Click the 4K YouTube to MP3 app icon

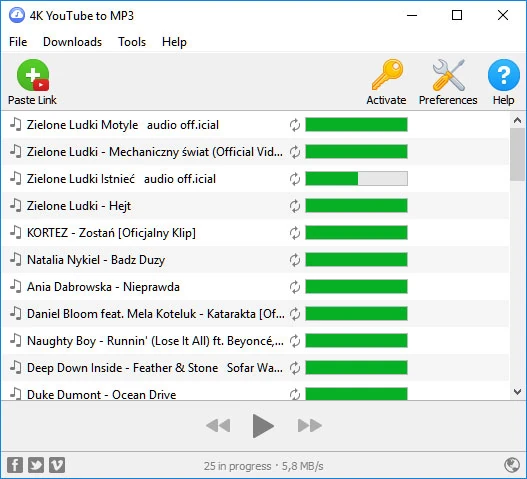(16, 15)
